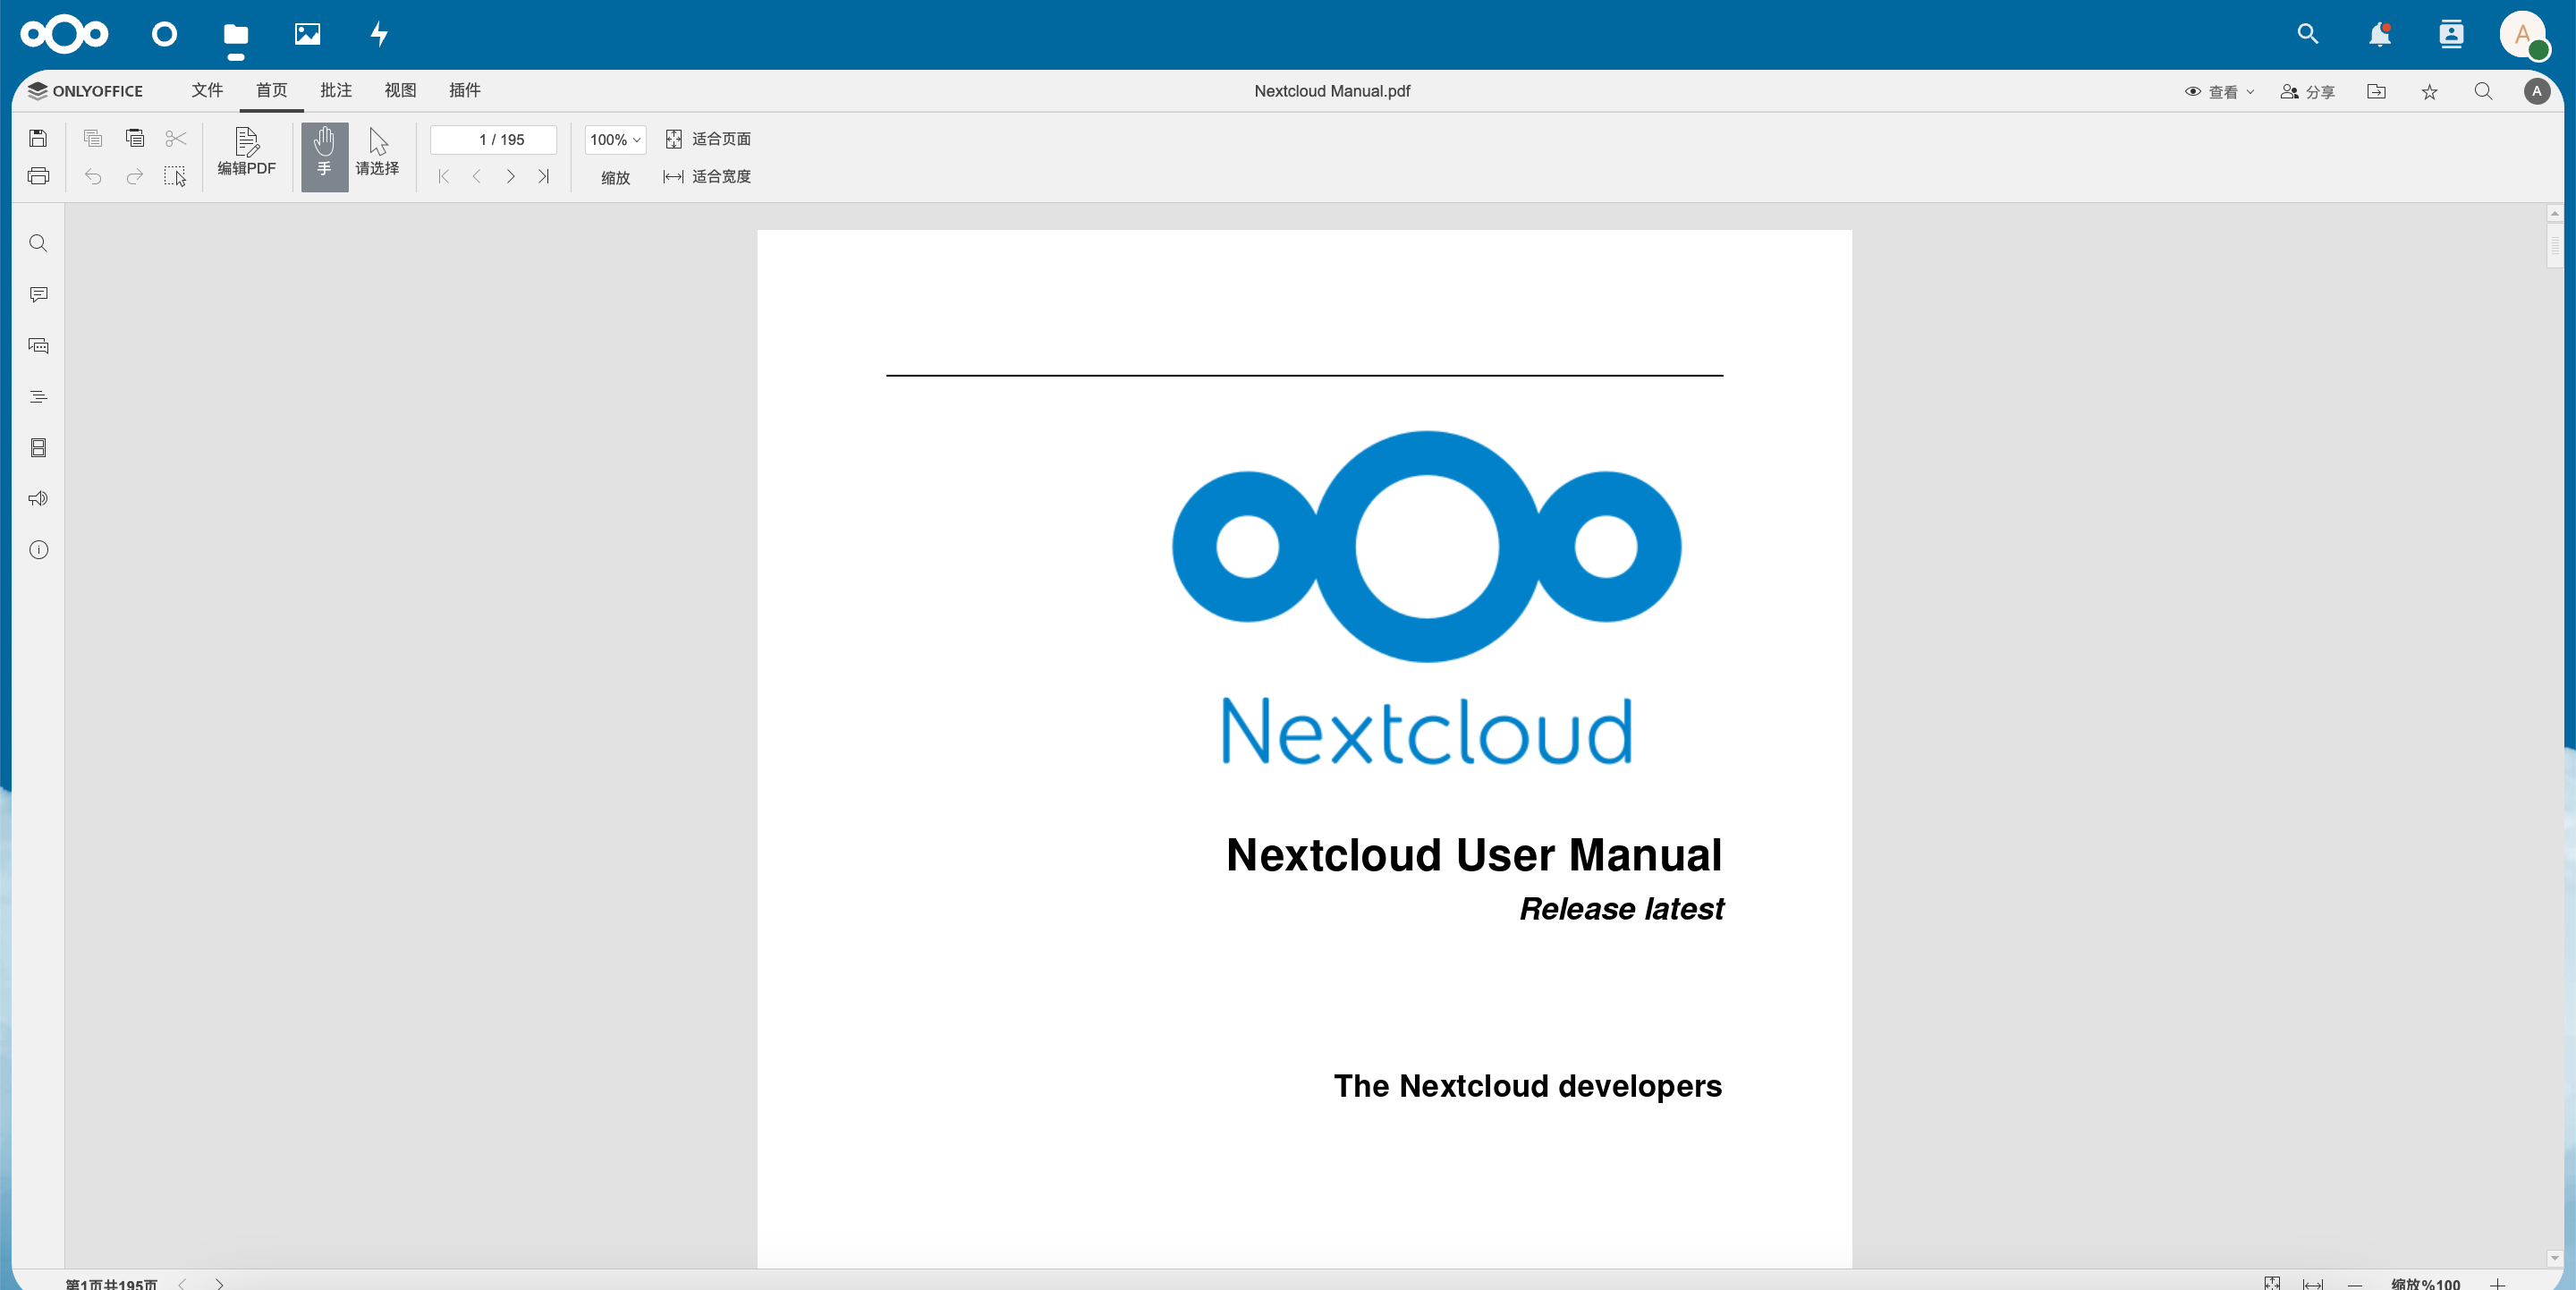Click the open file location icon
This screenshot has height=1290, width=2576.
(2376, 91)
